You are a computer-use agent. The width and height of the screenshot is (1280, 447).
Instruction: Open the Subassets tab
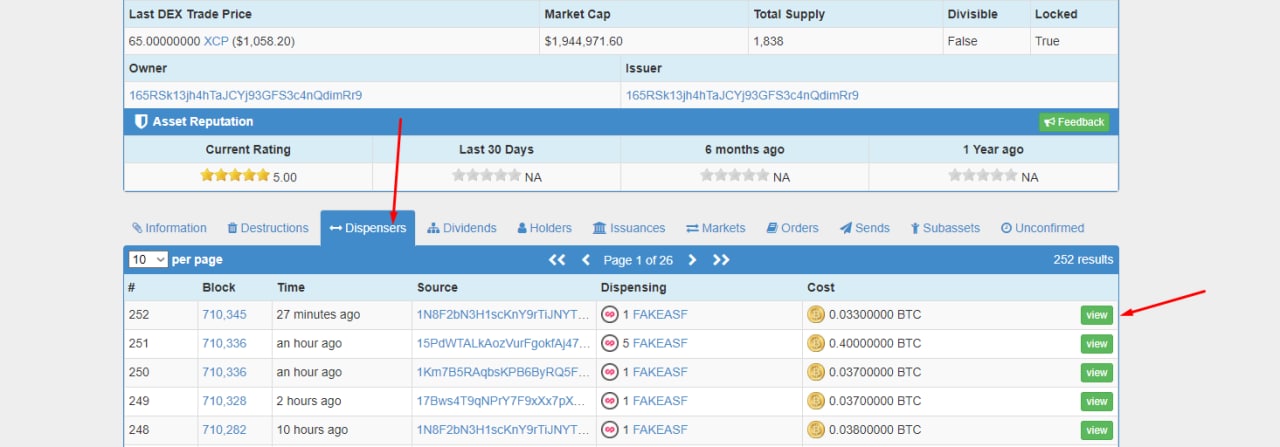(x=945, y=228)
